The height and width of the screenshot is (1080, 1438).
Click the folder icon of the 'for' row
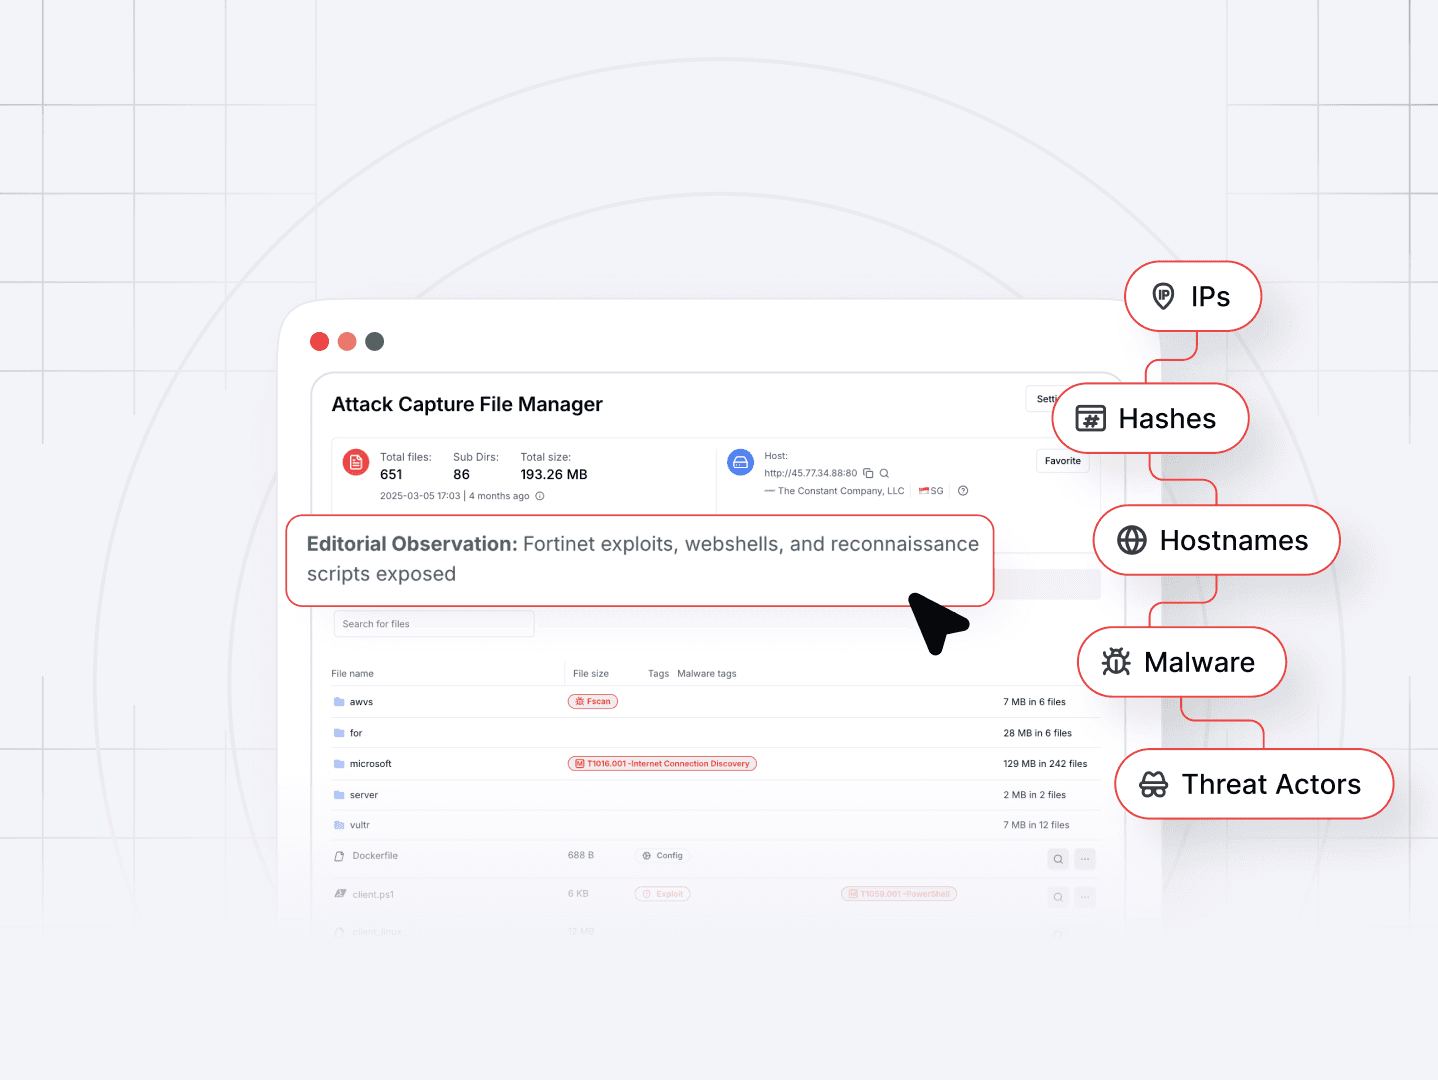tap(339, 733)
